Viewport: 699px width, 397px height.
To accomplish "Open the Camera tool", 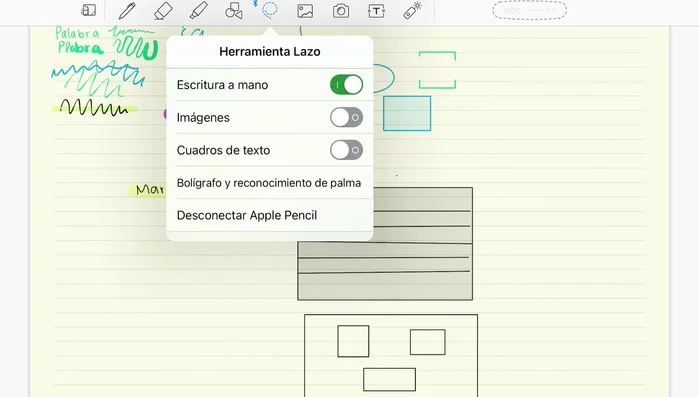I will point(341,11).
